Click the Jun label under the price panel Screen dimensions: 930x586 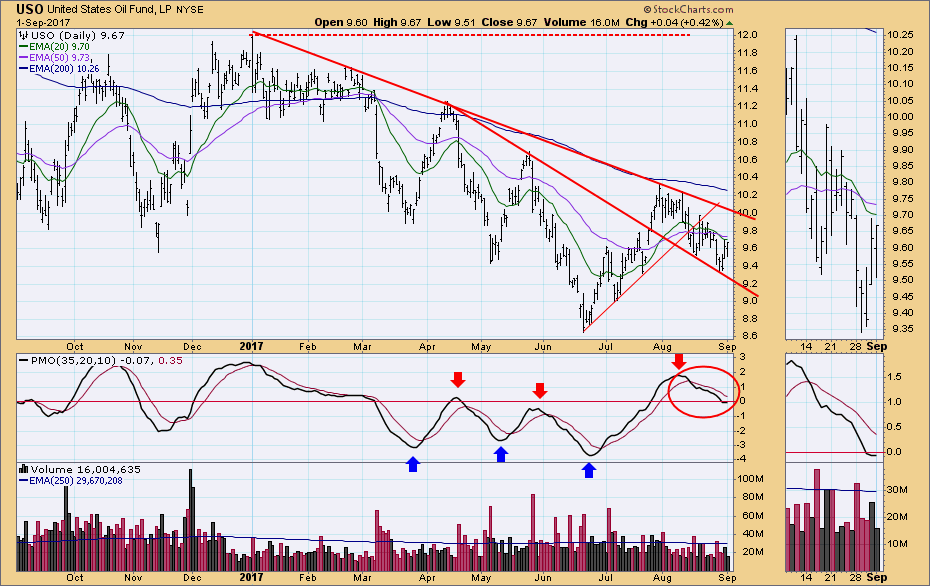(x=543, y=346)
